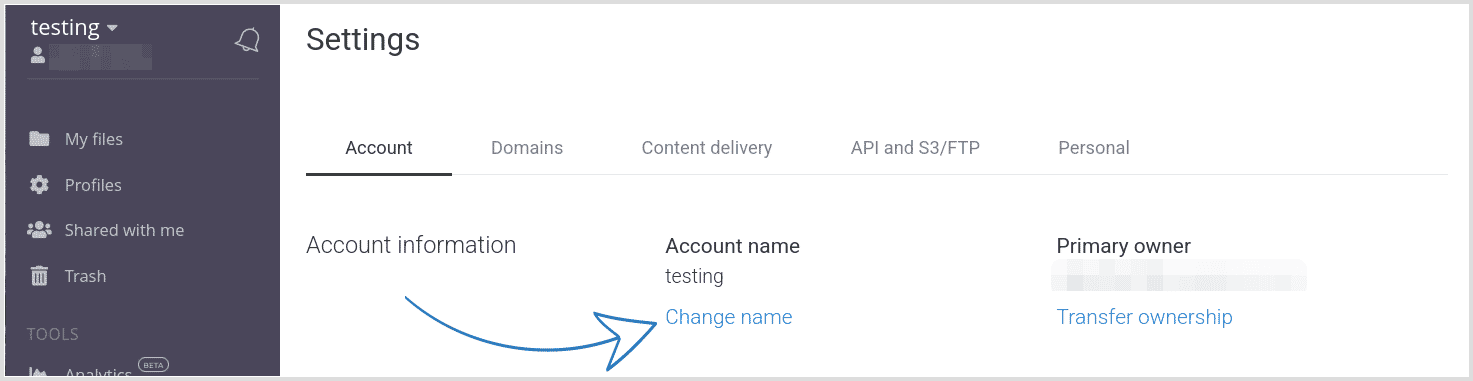Click the blurred Primary owner email

pos(1181,274)
